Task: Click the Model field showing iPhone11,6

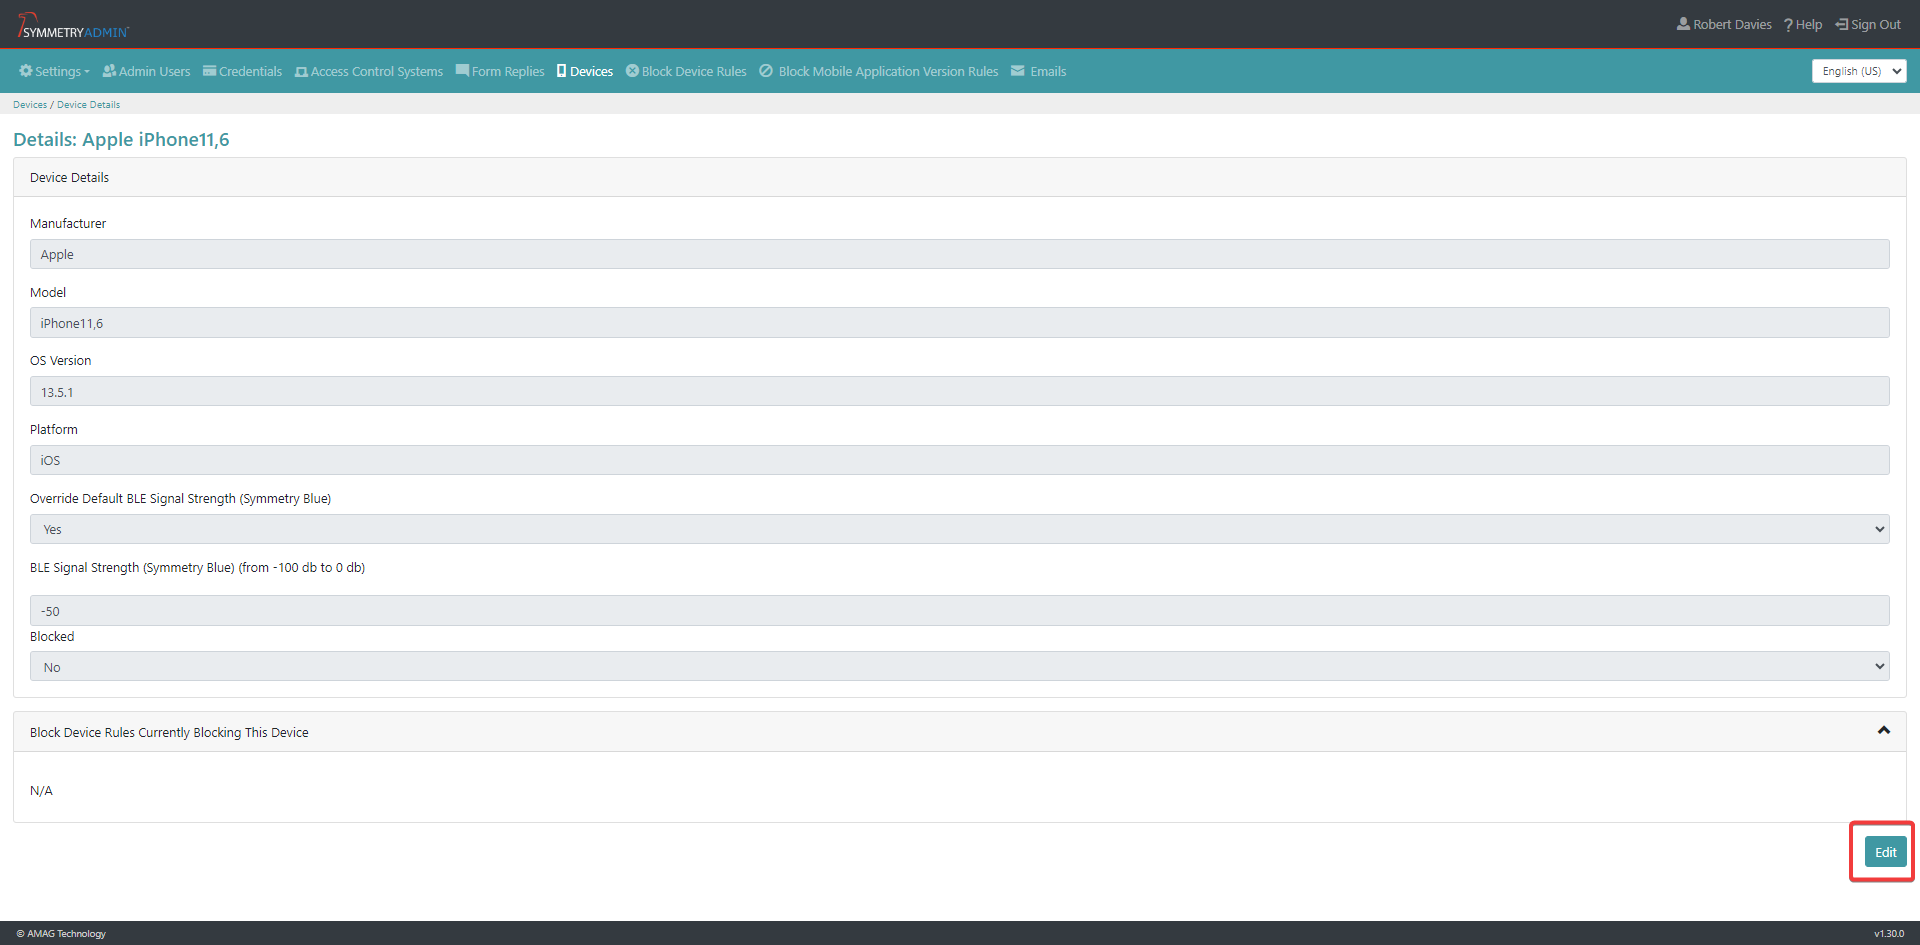Action: pos(960,323)
